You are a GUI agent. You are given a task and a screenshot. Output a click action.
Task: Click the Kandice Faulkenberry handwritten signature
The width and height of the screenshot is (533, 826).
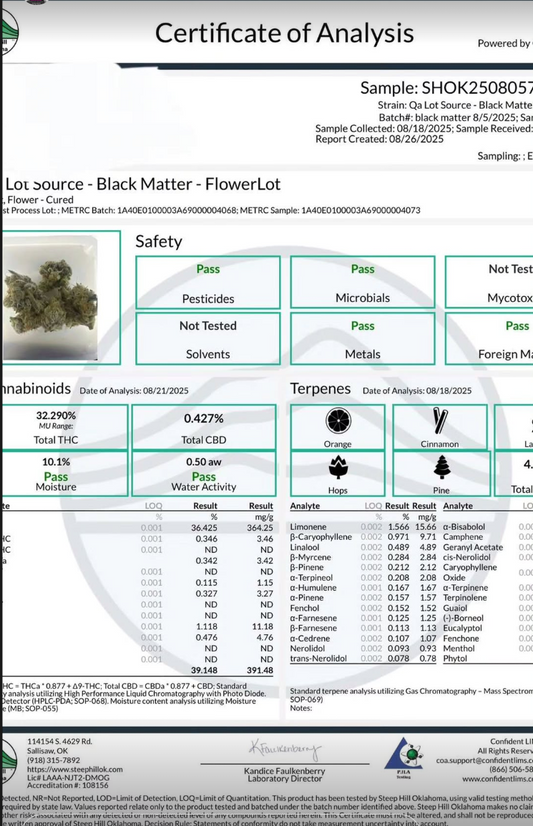[285, 749]
